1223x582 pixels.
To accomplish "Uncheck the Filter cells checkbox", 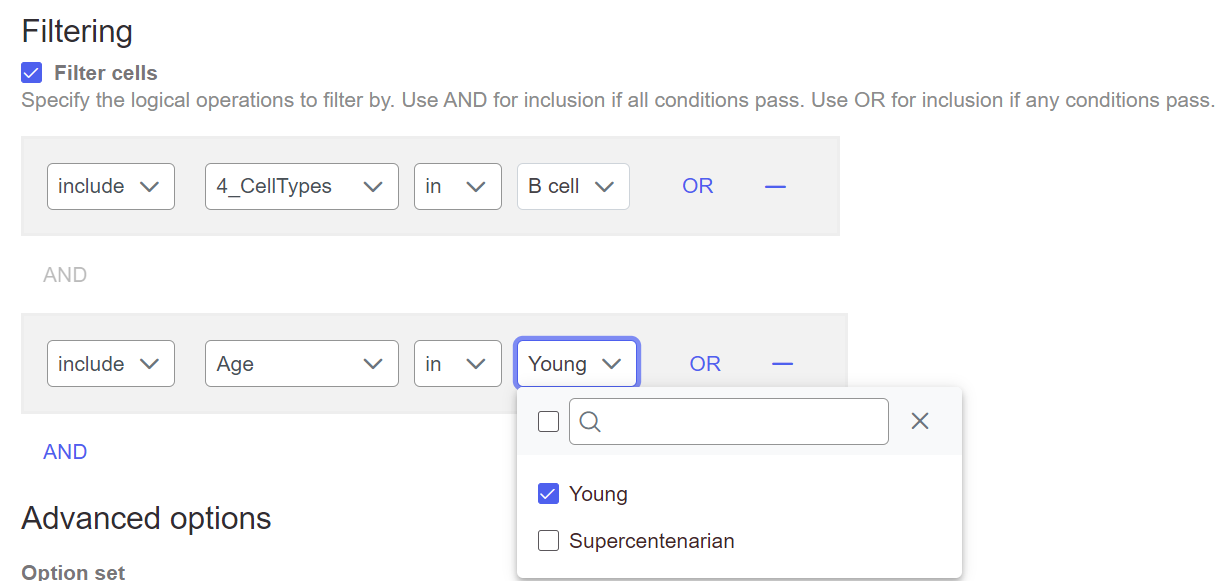I will coord(32,73).
